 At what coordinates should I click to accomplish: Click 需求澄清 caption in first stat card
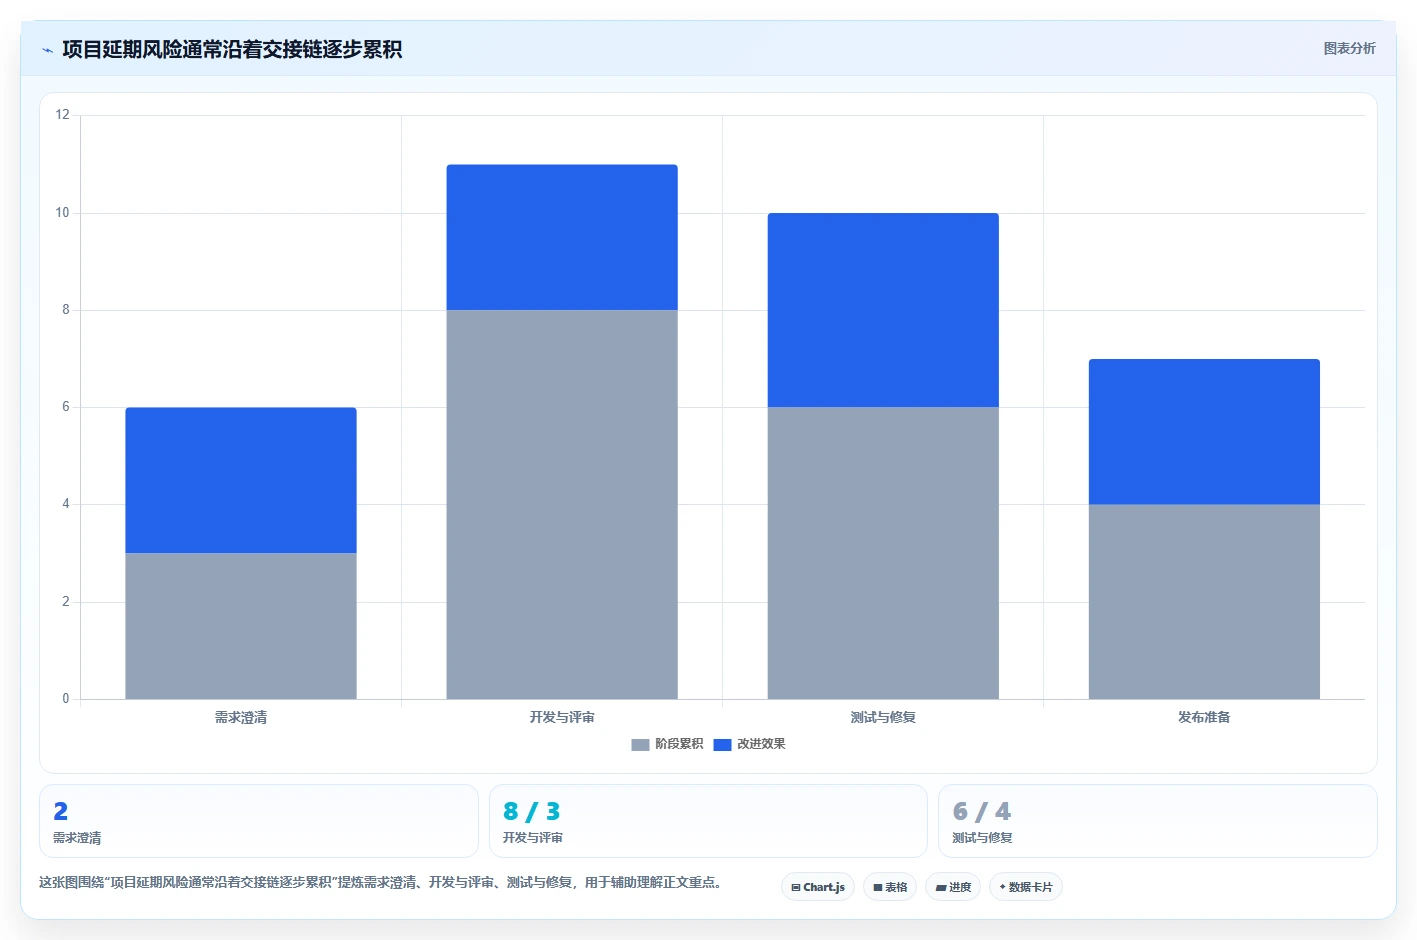(77, 838)
